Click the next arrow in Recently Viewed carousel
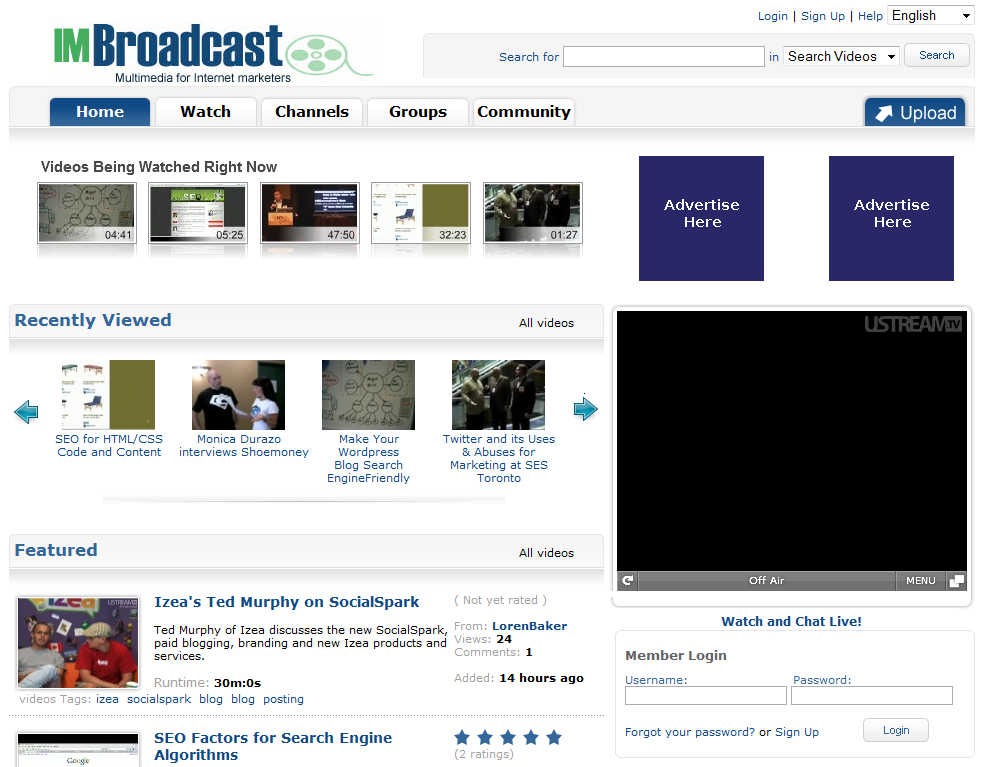Viewport: 985px width, 767px height. [x=586, y=409]
